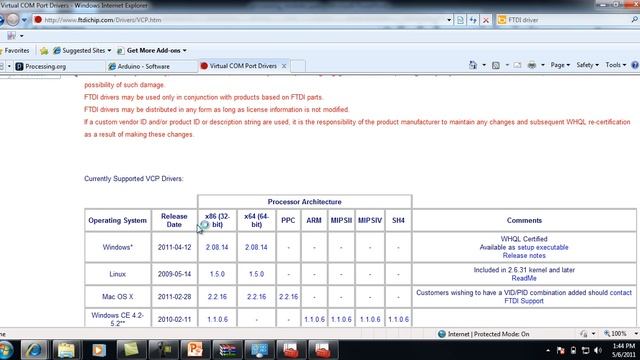
Task: Click the Feeds icon in command bar
Action: pos(496,65)
